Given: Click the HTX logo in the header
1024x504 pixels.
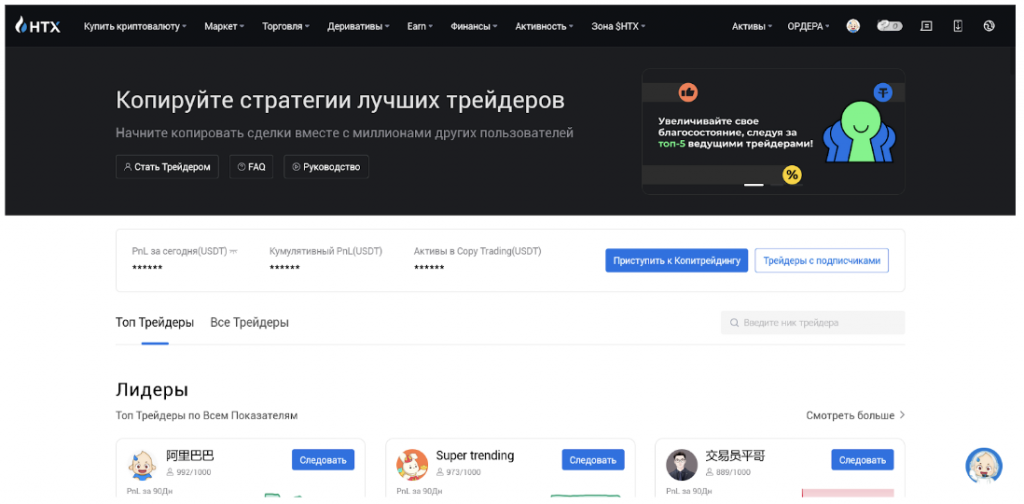Looking at the screenshot, I should tap(38, 26).
